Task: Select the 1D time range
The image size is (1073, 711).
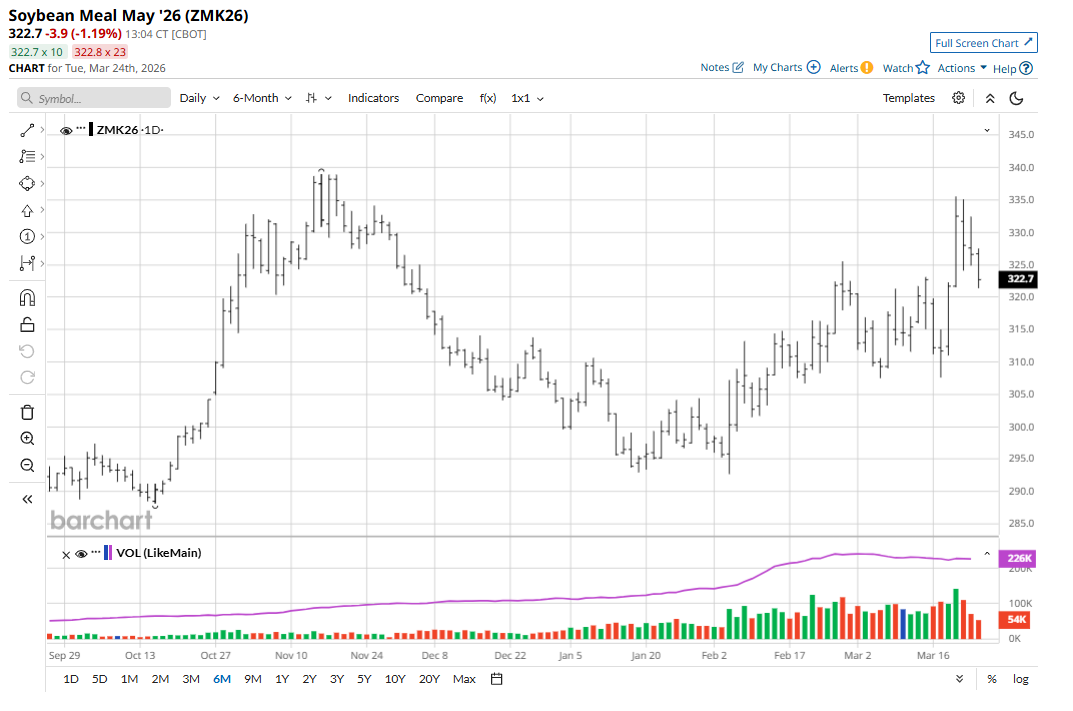Action: click(x=70, y=680)
